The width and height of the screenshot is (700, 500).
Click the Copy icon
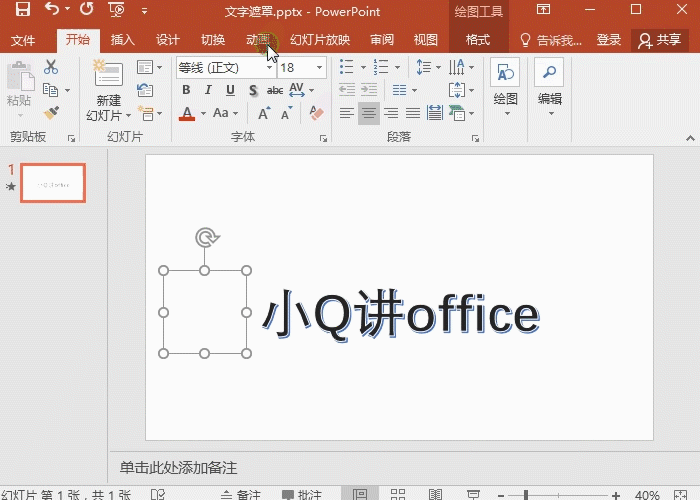point(50,90)
